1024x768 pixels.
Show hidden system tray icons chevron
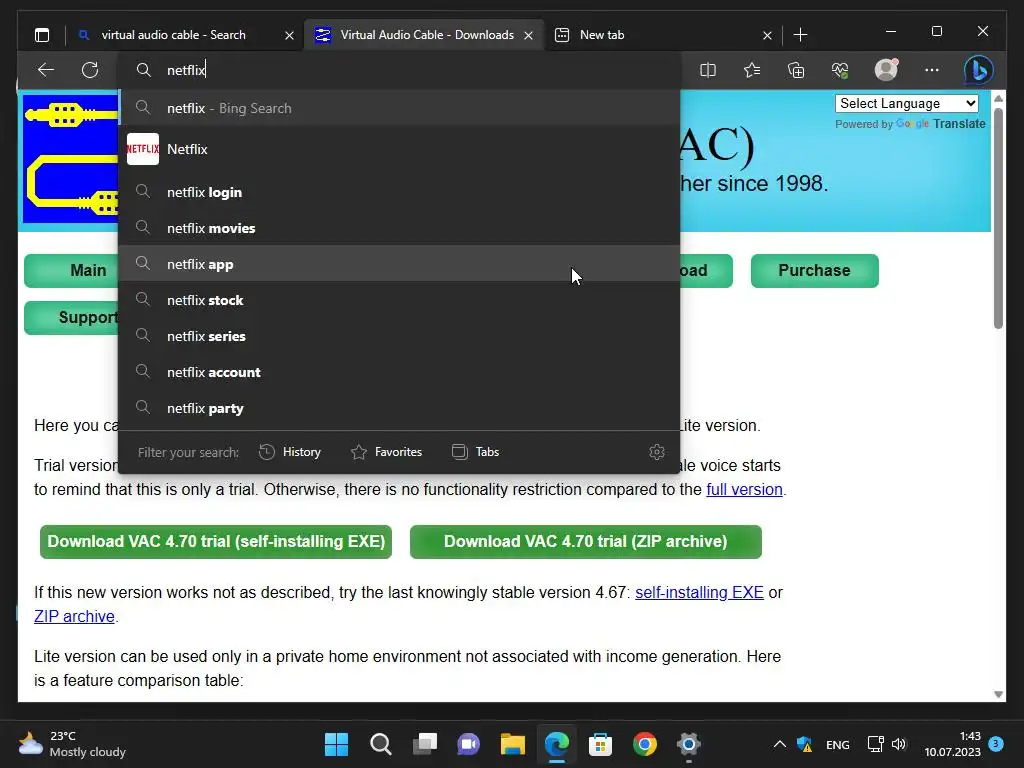(x=780, y=744)
